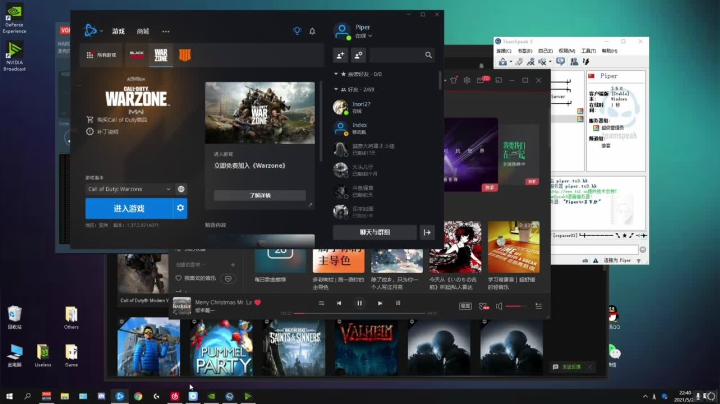720x404 pixels.
Task: Click the blue Play (进入游戏) button
Action: click(x=129, y=208)
